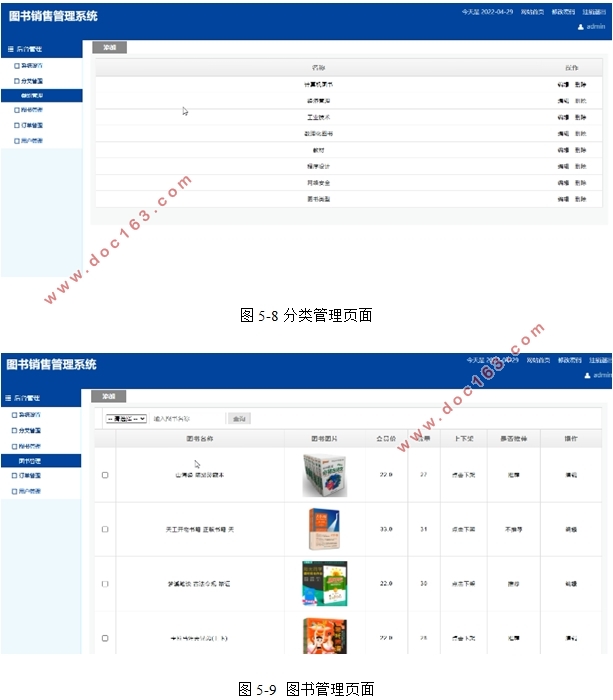Toggle the 不推荐 status for the 天工开物 row
The height and width of the screenshot is (700, 613).
click(513, 529)
